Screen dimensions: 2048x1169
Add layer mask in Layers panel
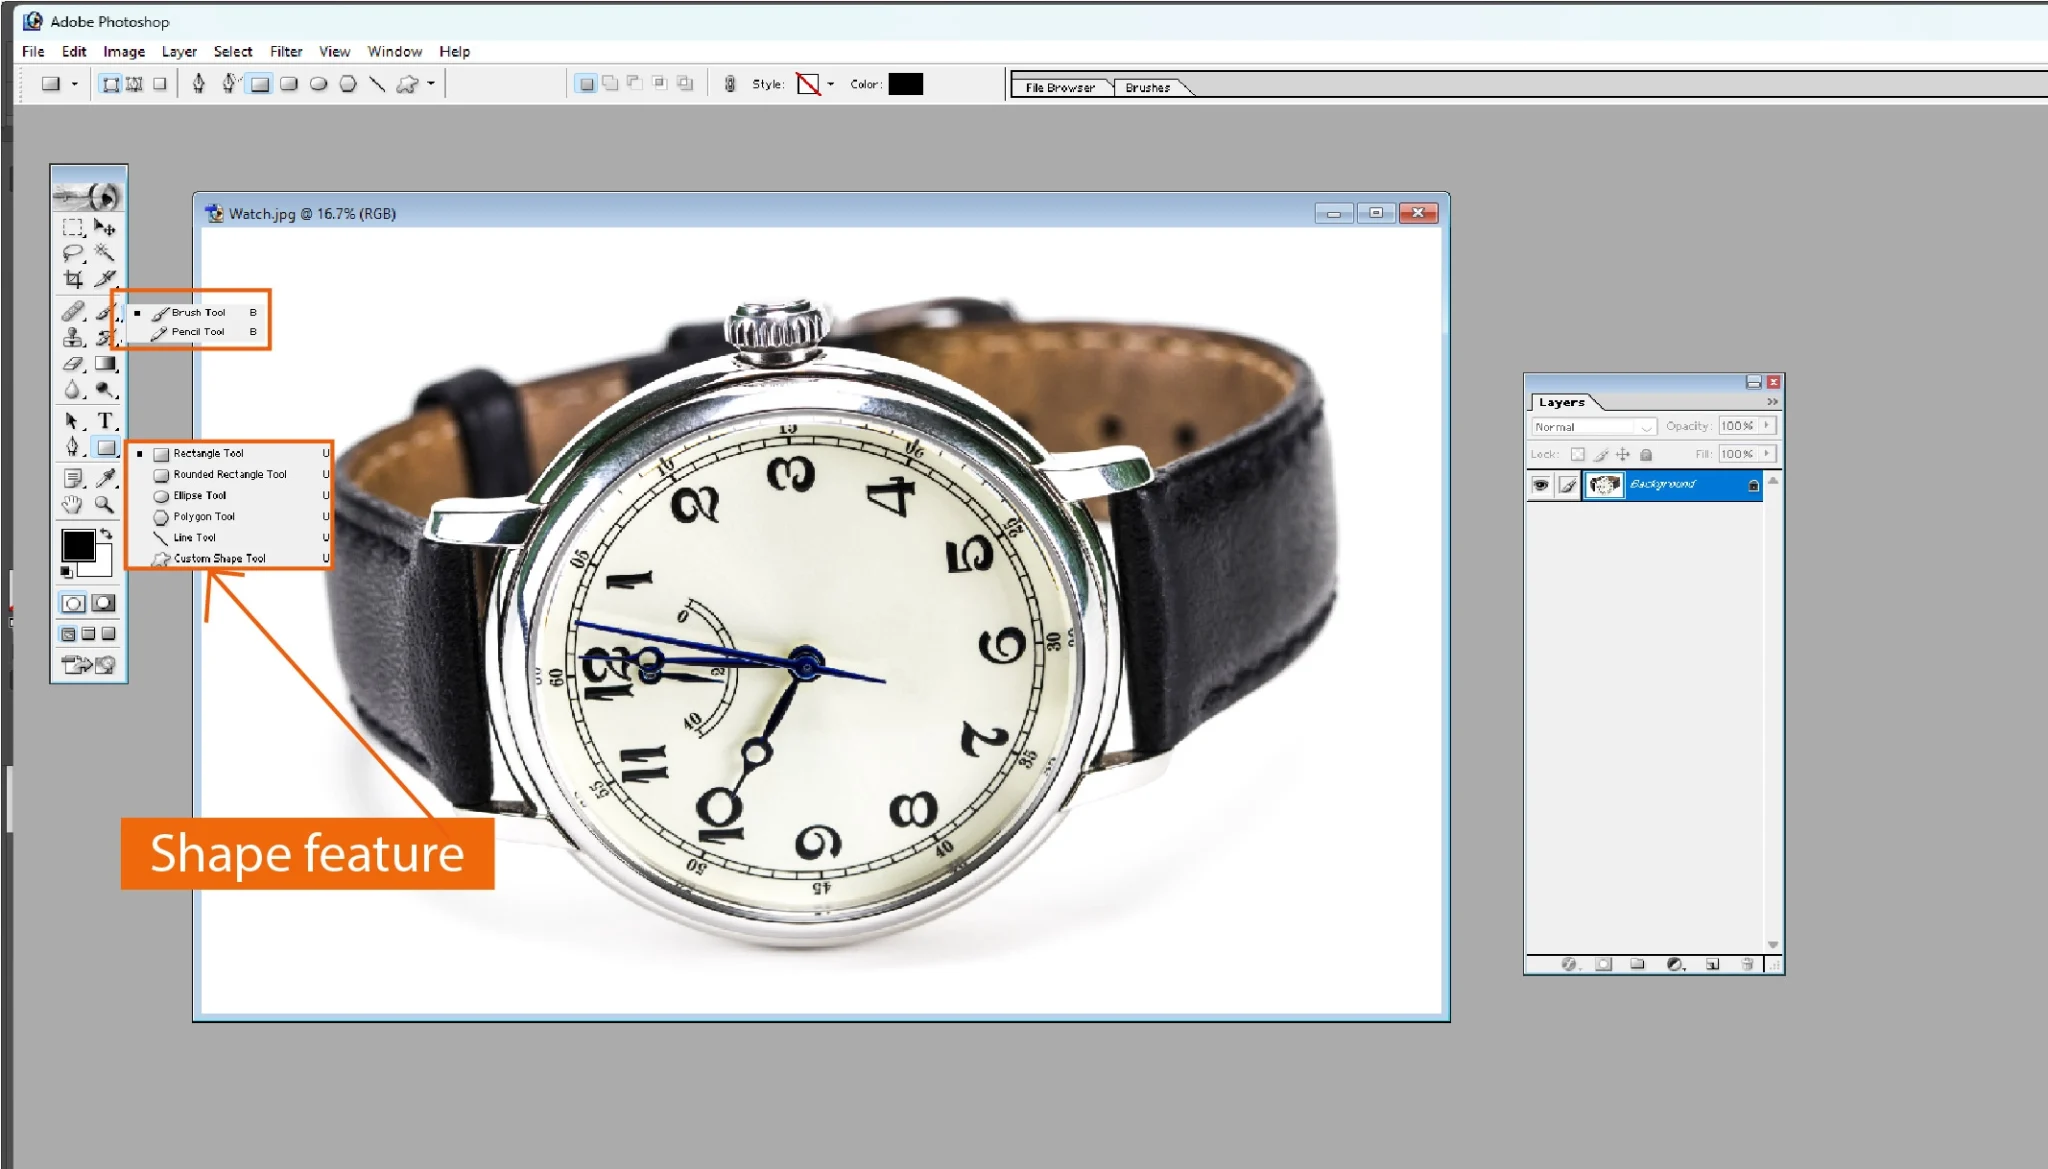(x=1604, y=964)
